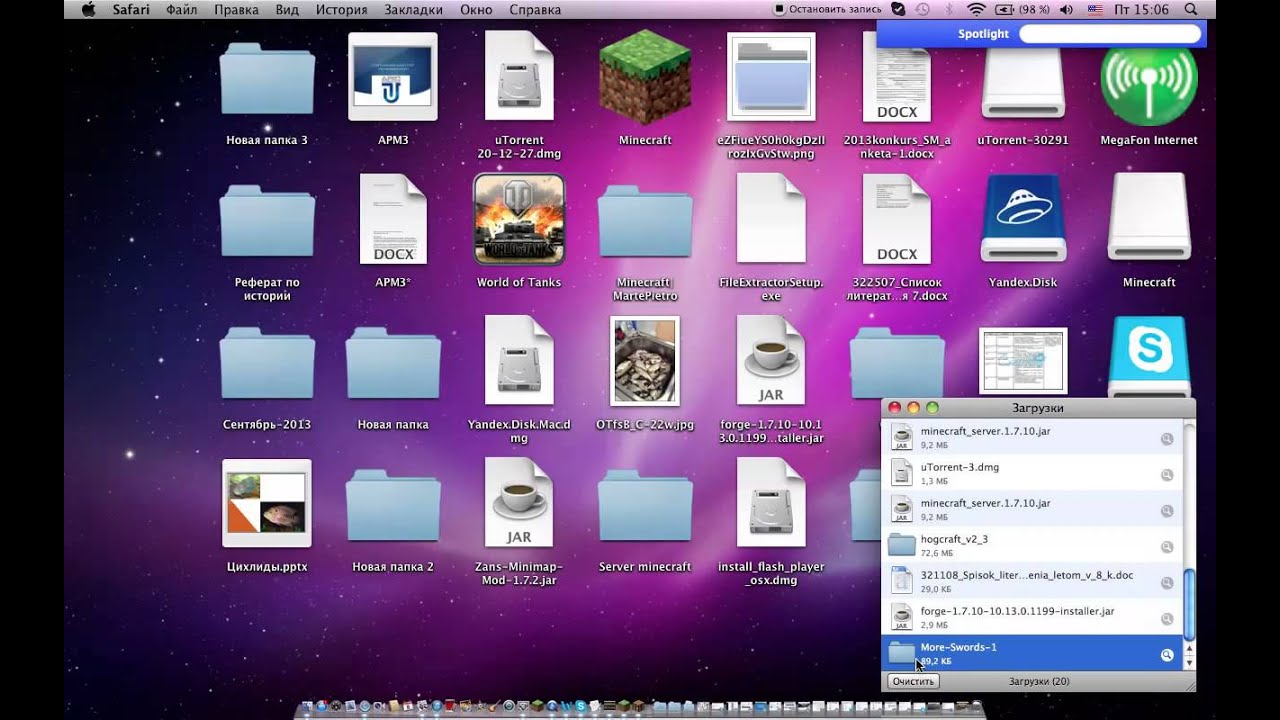The image size is (1280, 720).
Task: Open the Вид menu
Action: pyautogui.click(x=287, y=9)
